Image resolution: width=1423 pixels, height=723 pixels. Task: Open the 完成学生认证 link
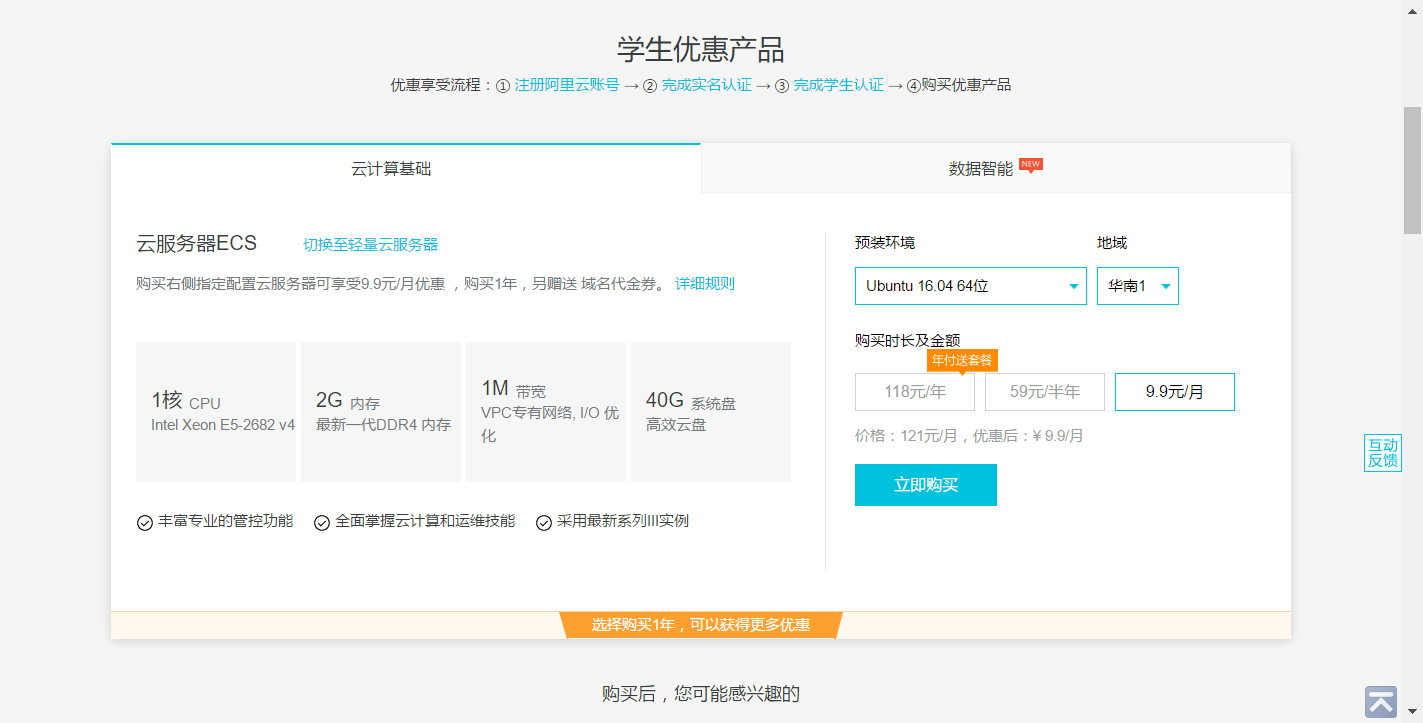tap(838, 85)
